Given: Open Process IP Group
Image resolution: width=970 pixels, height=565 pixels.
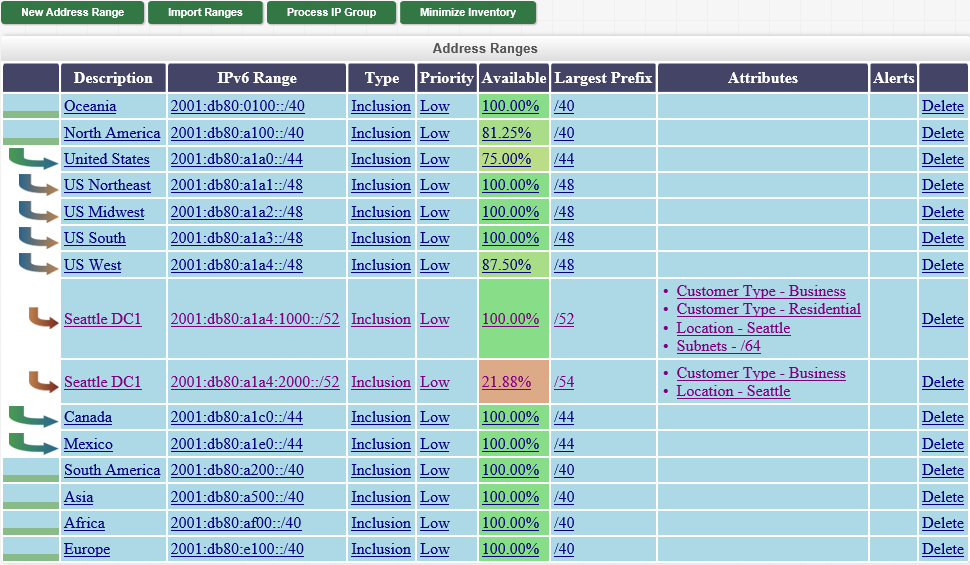Looking at the screenshot, I should [331, 13].
